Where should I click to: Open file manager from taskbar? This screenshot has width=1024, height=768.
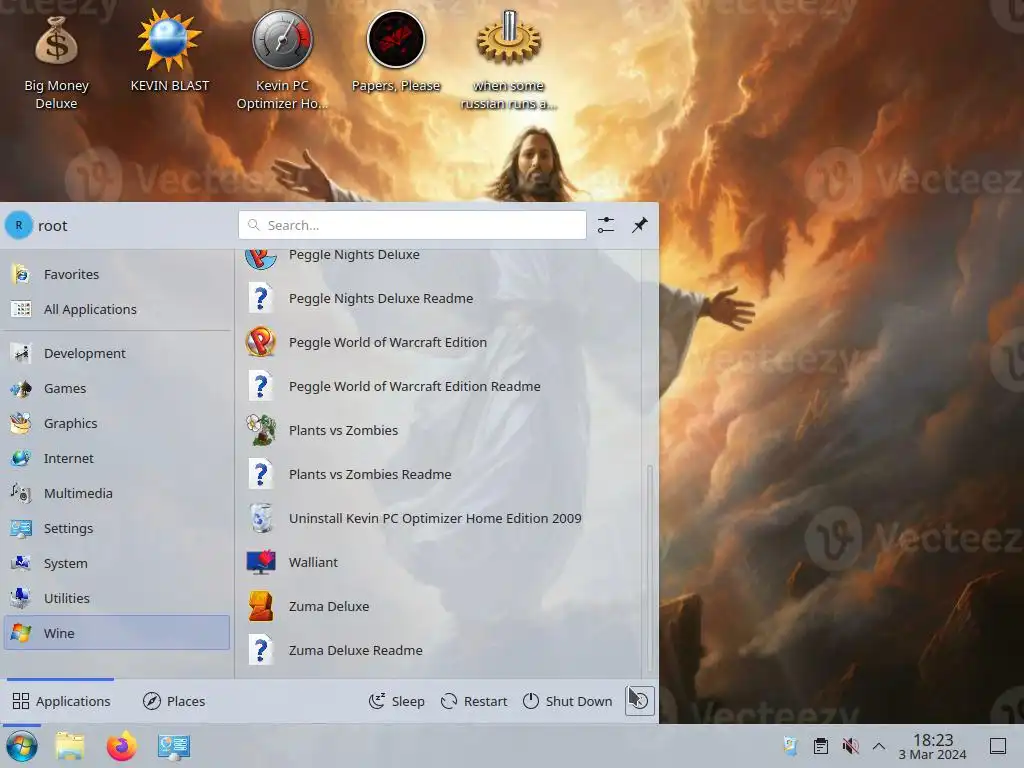70,746
